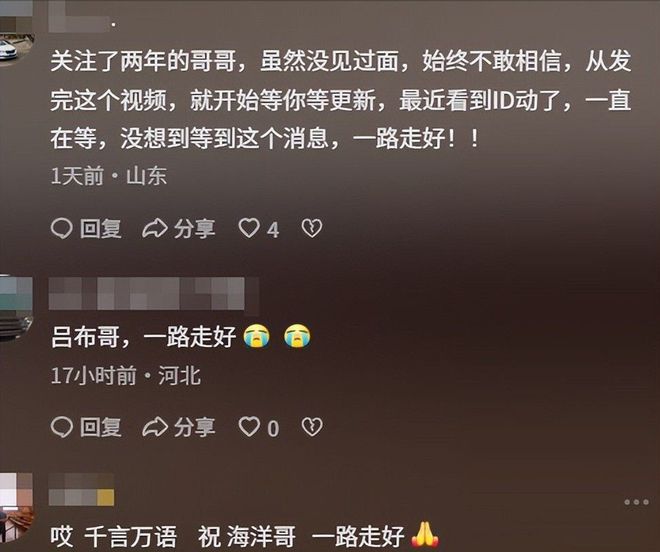Tap broken-heart dislike on Hebei comment

[x=312, y=427]
